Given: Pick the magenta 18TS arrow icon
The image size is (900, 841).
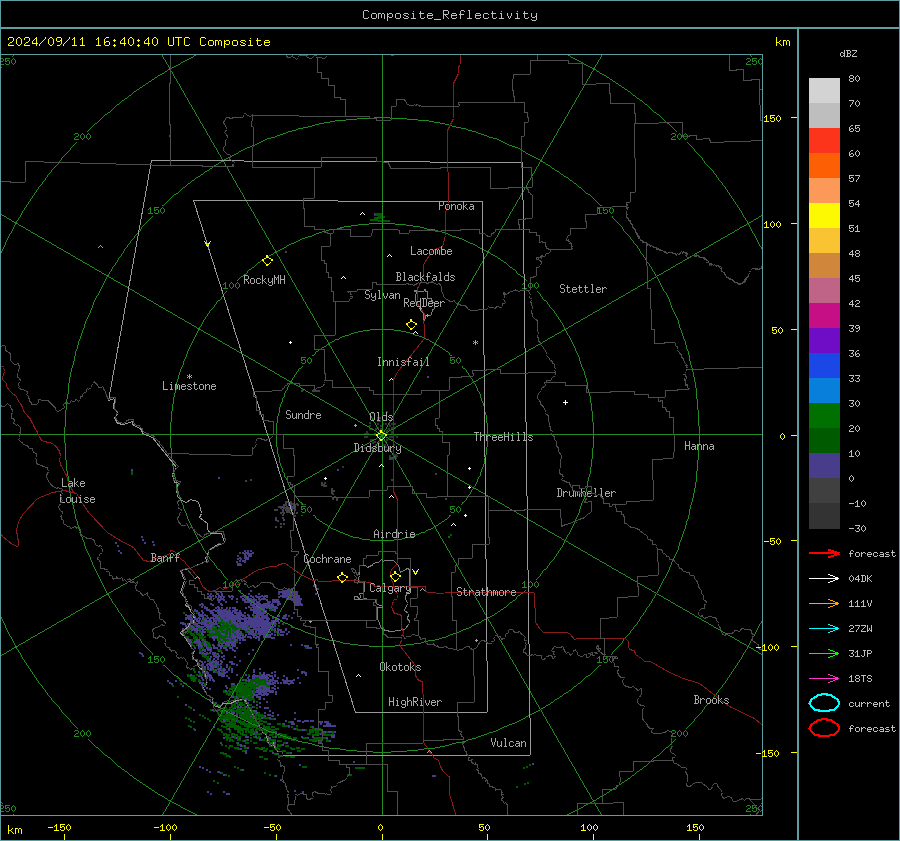Looking at the screenshot, I should 824,679.
